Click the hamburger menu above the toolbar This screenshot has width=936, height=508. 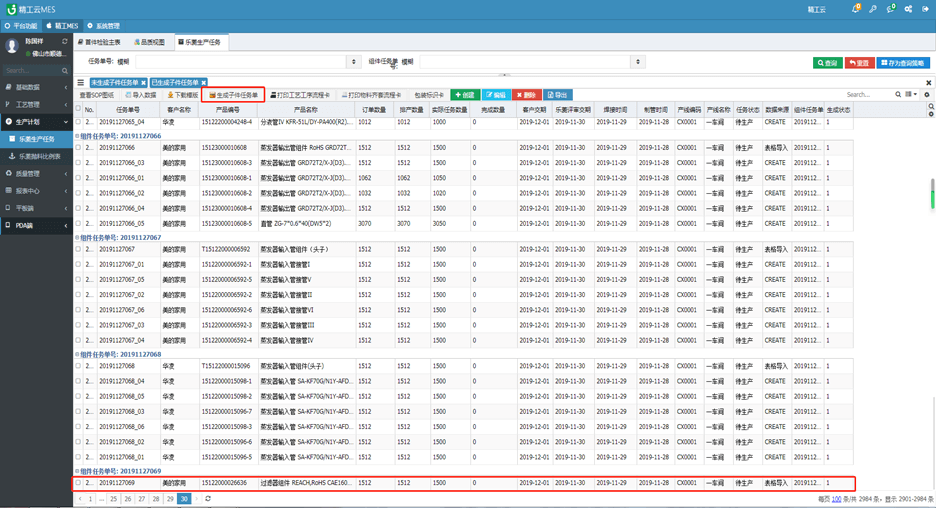(x=81, y=83)
